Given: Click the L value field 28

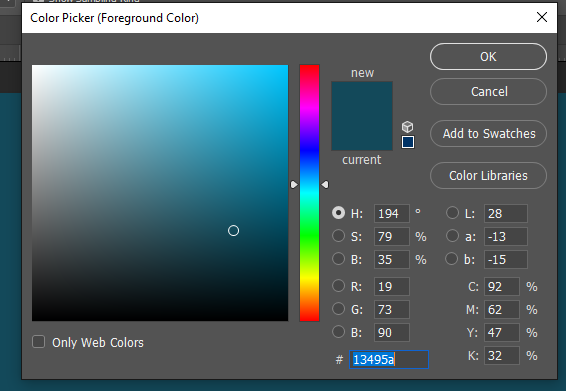Looking at the screenshot, I should (x=506, y=214).
